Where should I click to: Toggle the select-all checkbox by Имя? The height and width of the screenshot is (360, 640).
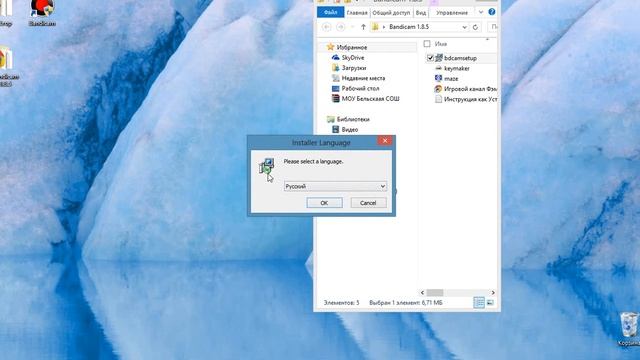click(x=427, y=44)
